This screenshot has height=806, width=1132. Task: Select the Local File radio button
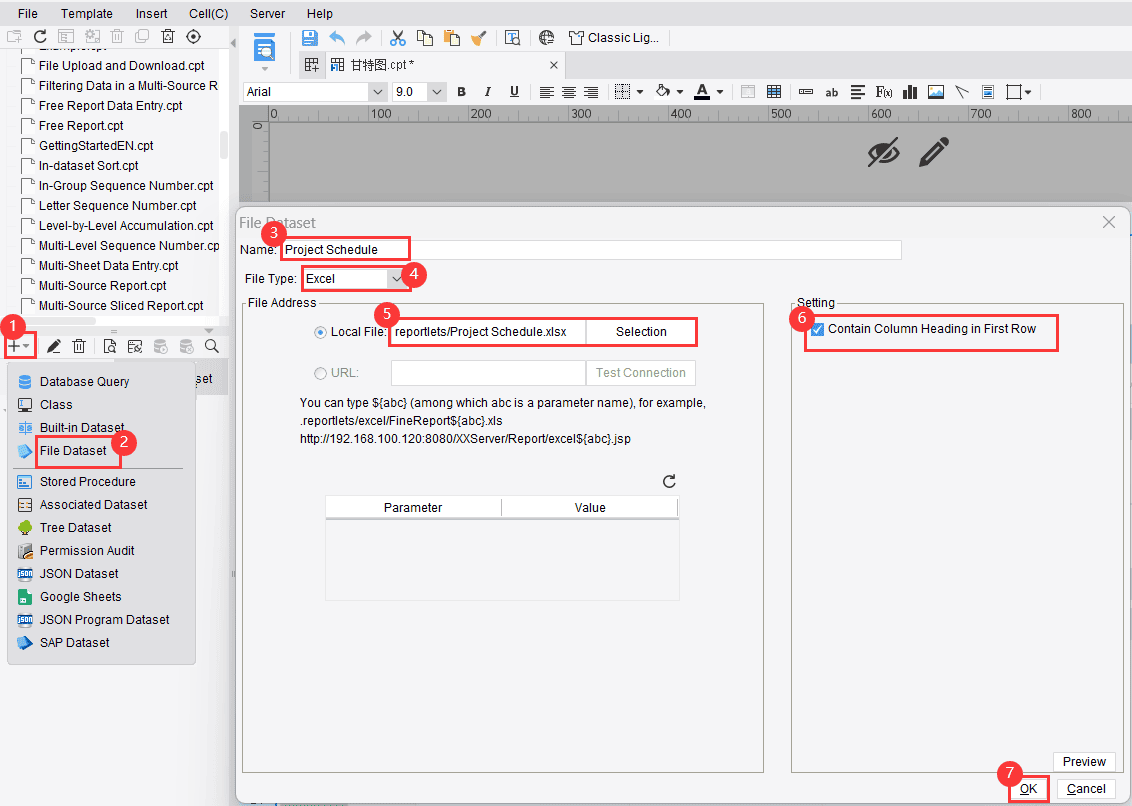coord(321,332)
